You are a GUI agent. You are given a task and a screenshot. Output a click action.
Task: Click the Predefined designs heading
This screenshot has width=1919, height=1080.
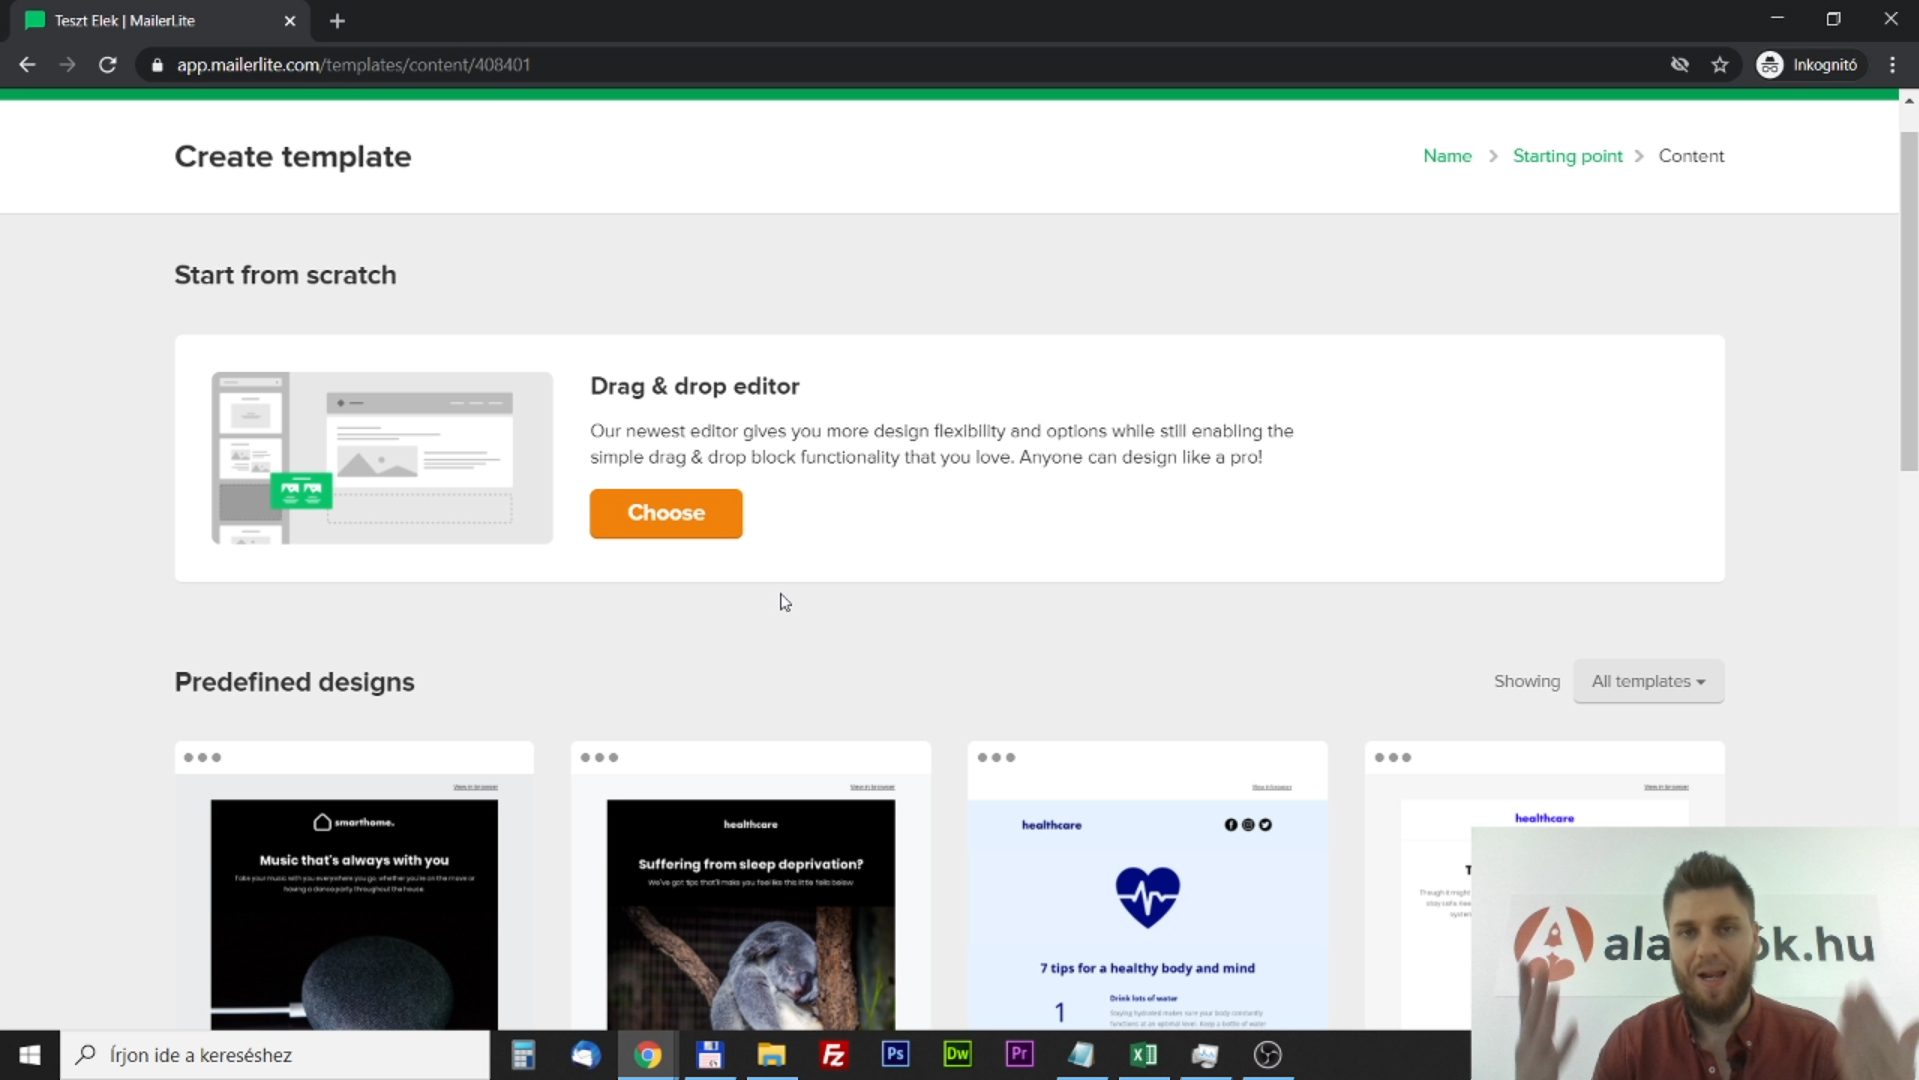coord(294,682)
